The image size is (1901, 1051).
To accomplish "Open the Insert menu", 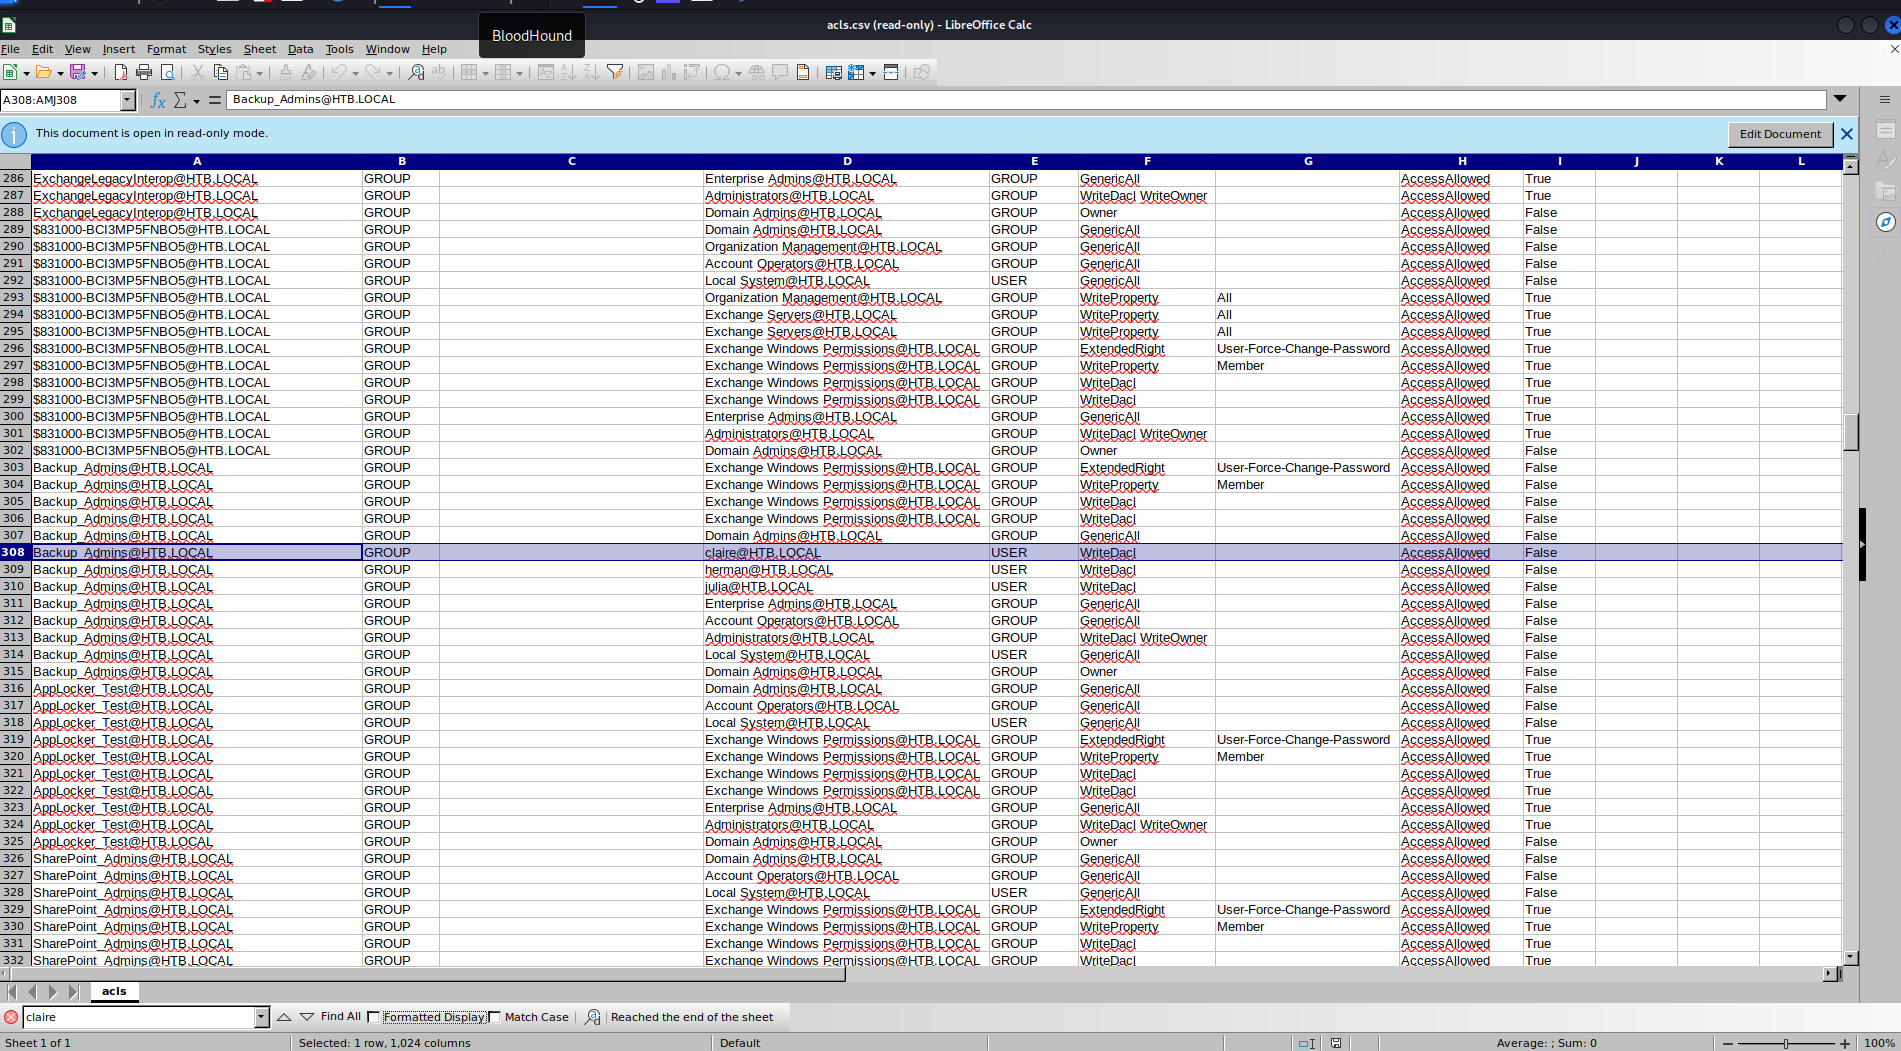I will coord(118,49).
